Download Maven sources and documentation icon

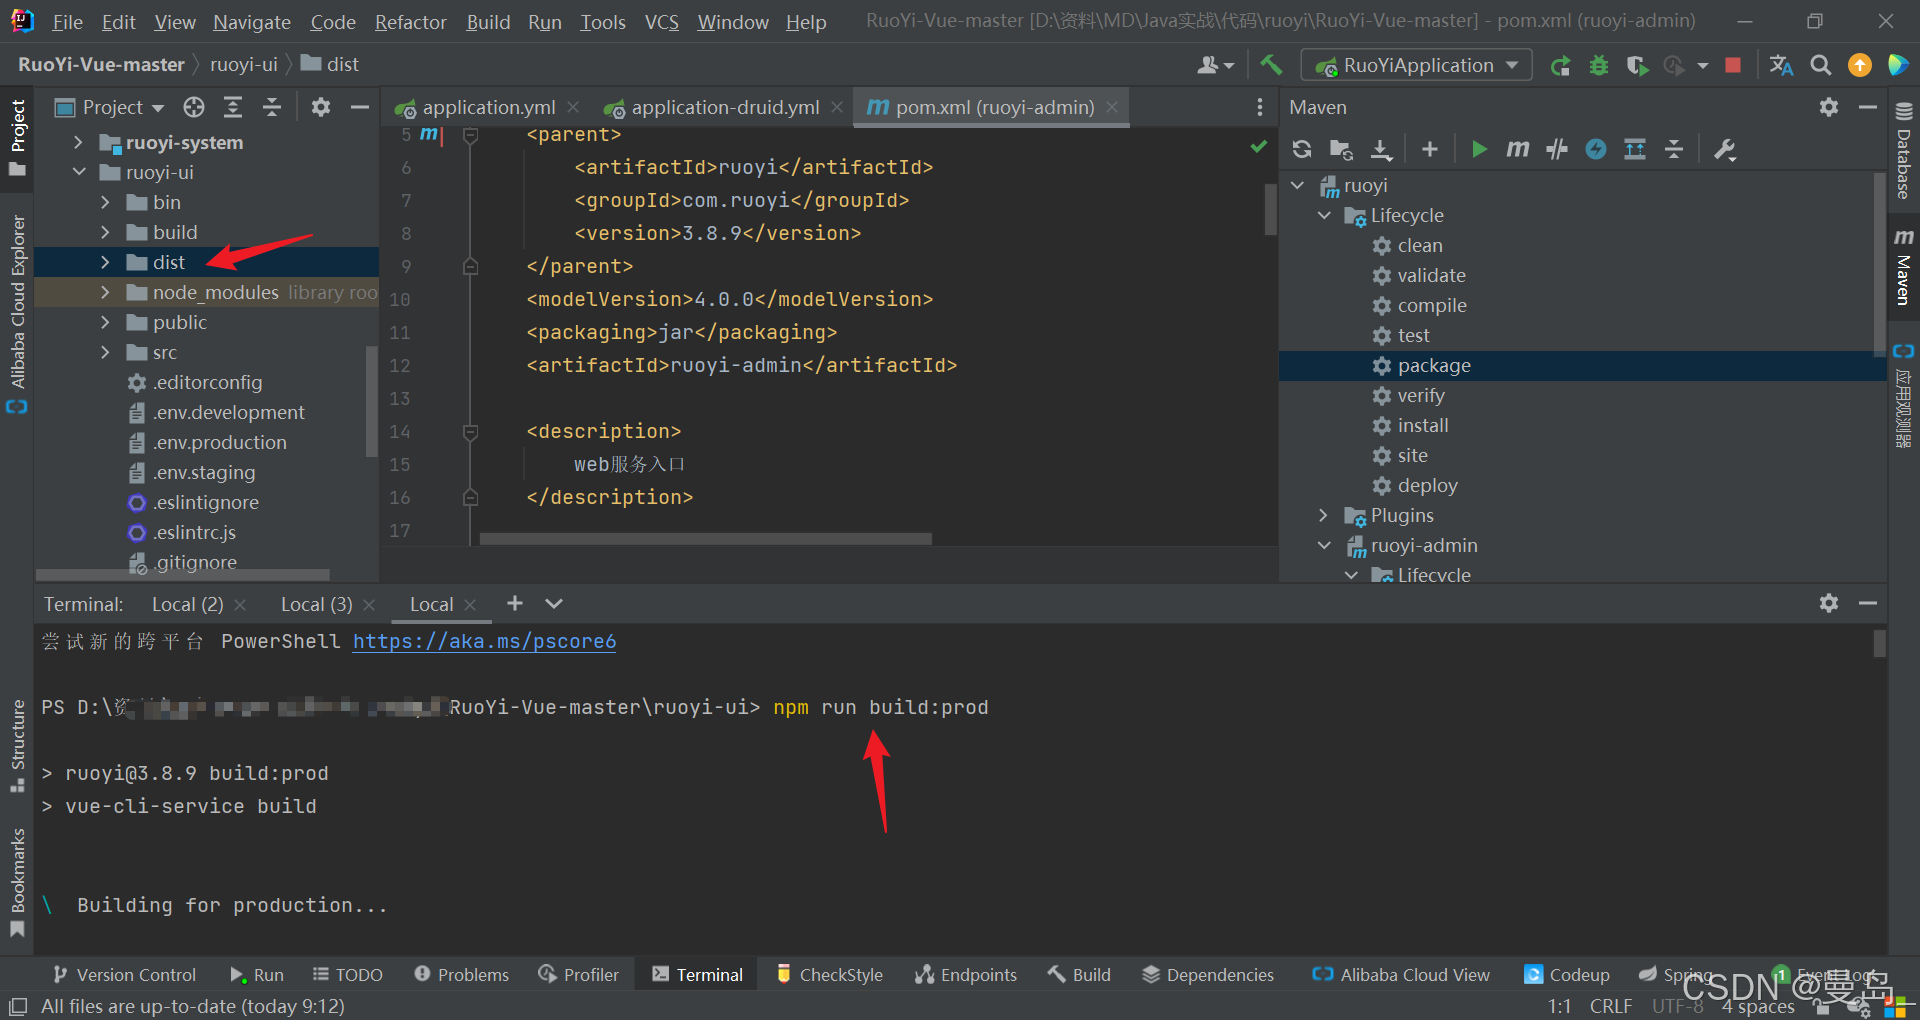pyautogui.click(x=1381, y=149)
